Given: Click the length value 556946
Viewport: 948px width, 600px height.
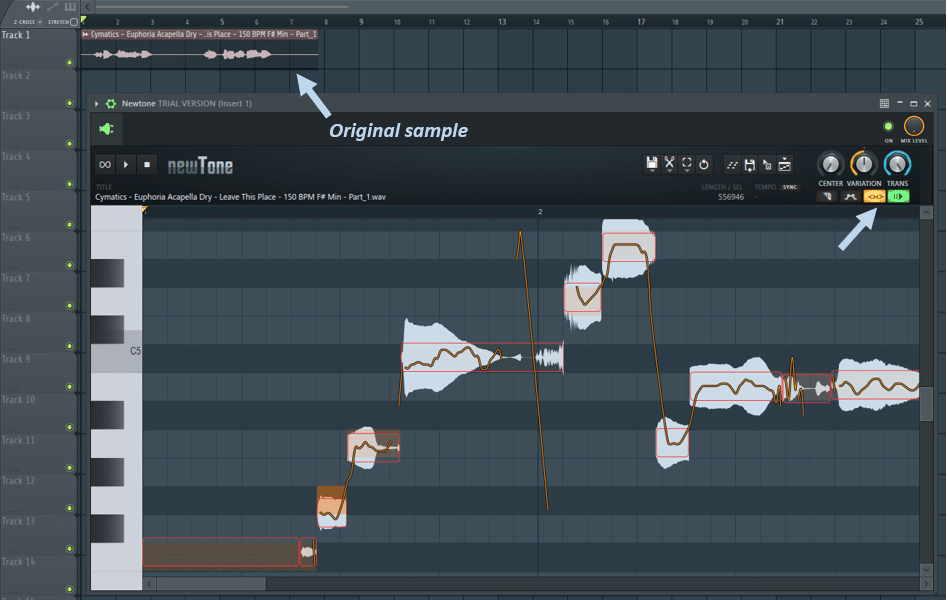Looking at the screenshot, I should point(731,197).
